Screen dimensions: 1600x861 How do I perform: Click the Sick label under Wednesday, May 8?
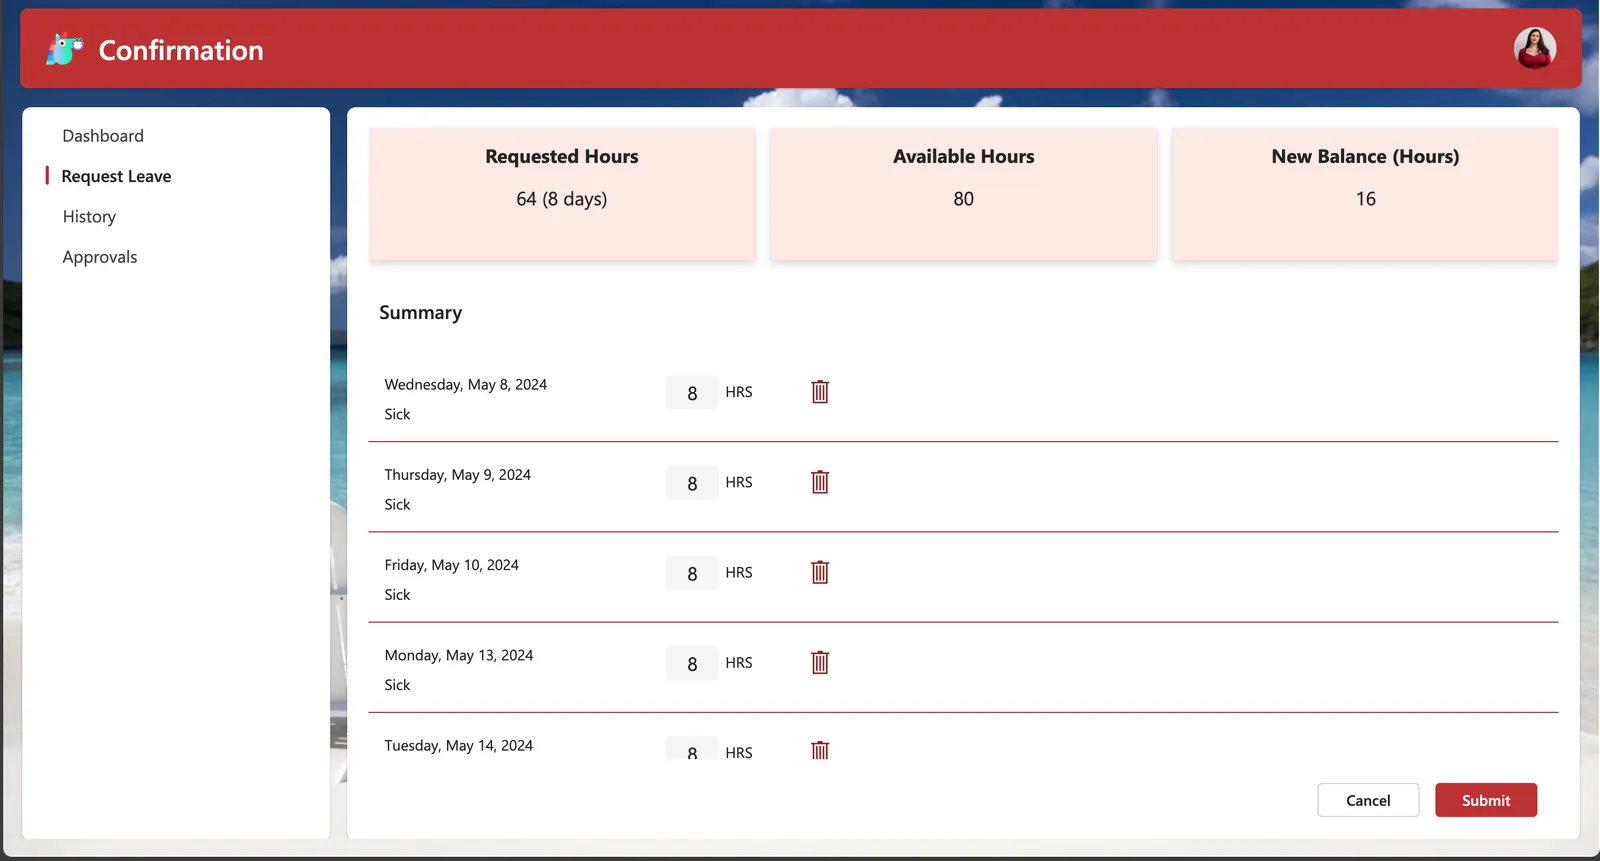click(x=398, y=414)
